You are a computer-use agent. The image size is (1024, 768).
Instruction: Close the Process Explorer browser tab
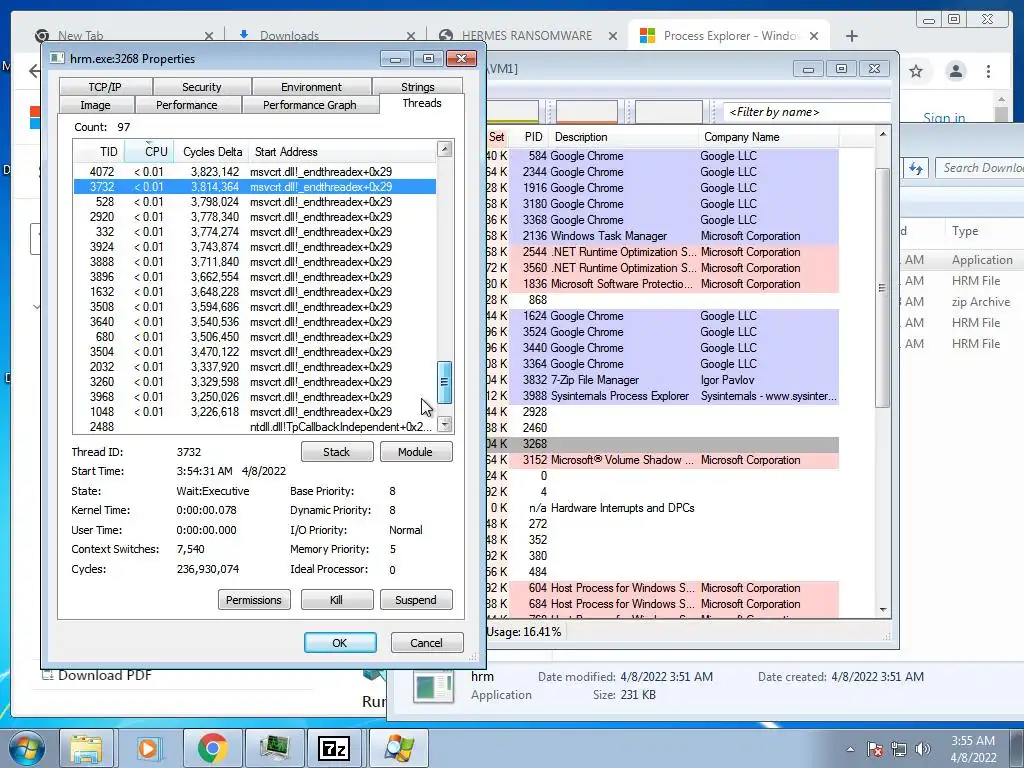(814, 36)
